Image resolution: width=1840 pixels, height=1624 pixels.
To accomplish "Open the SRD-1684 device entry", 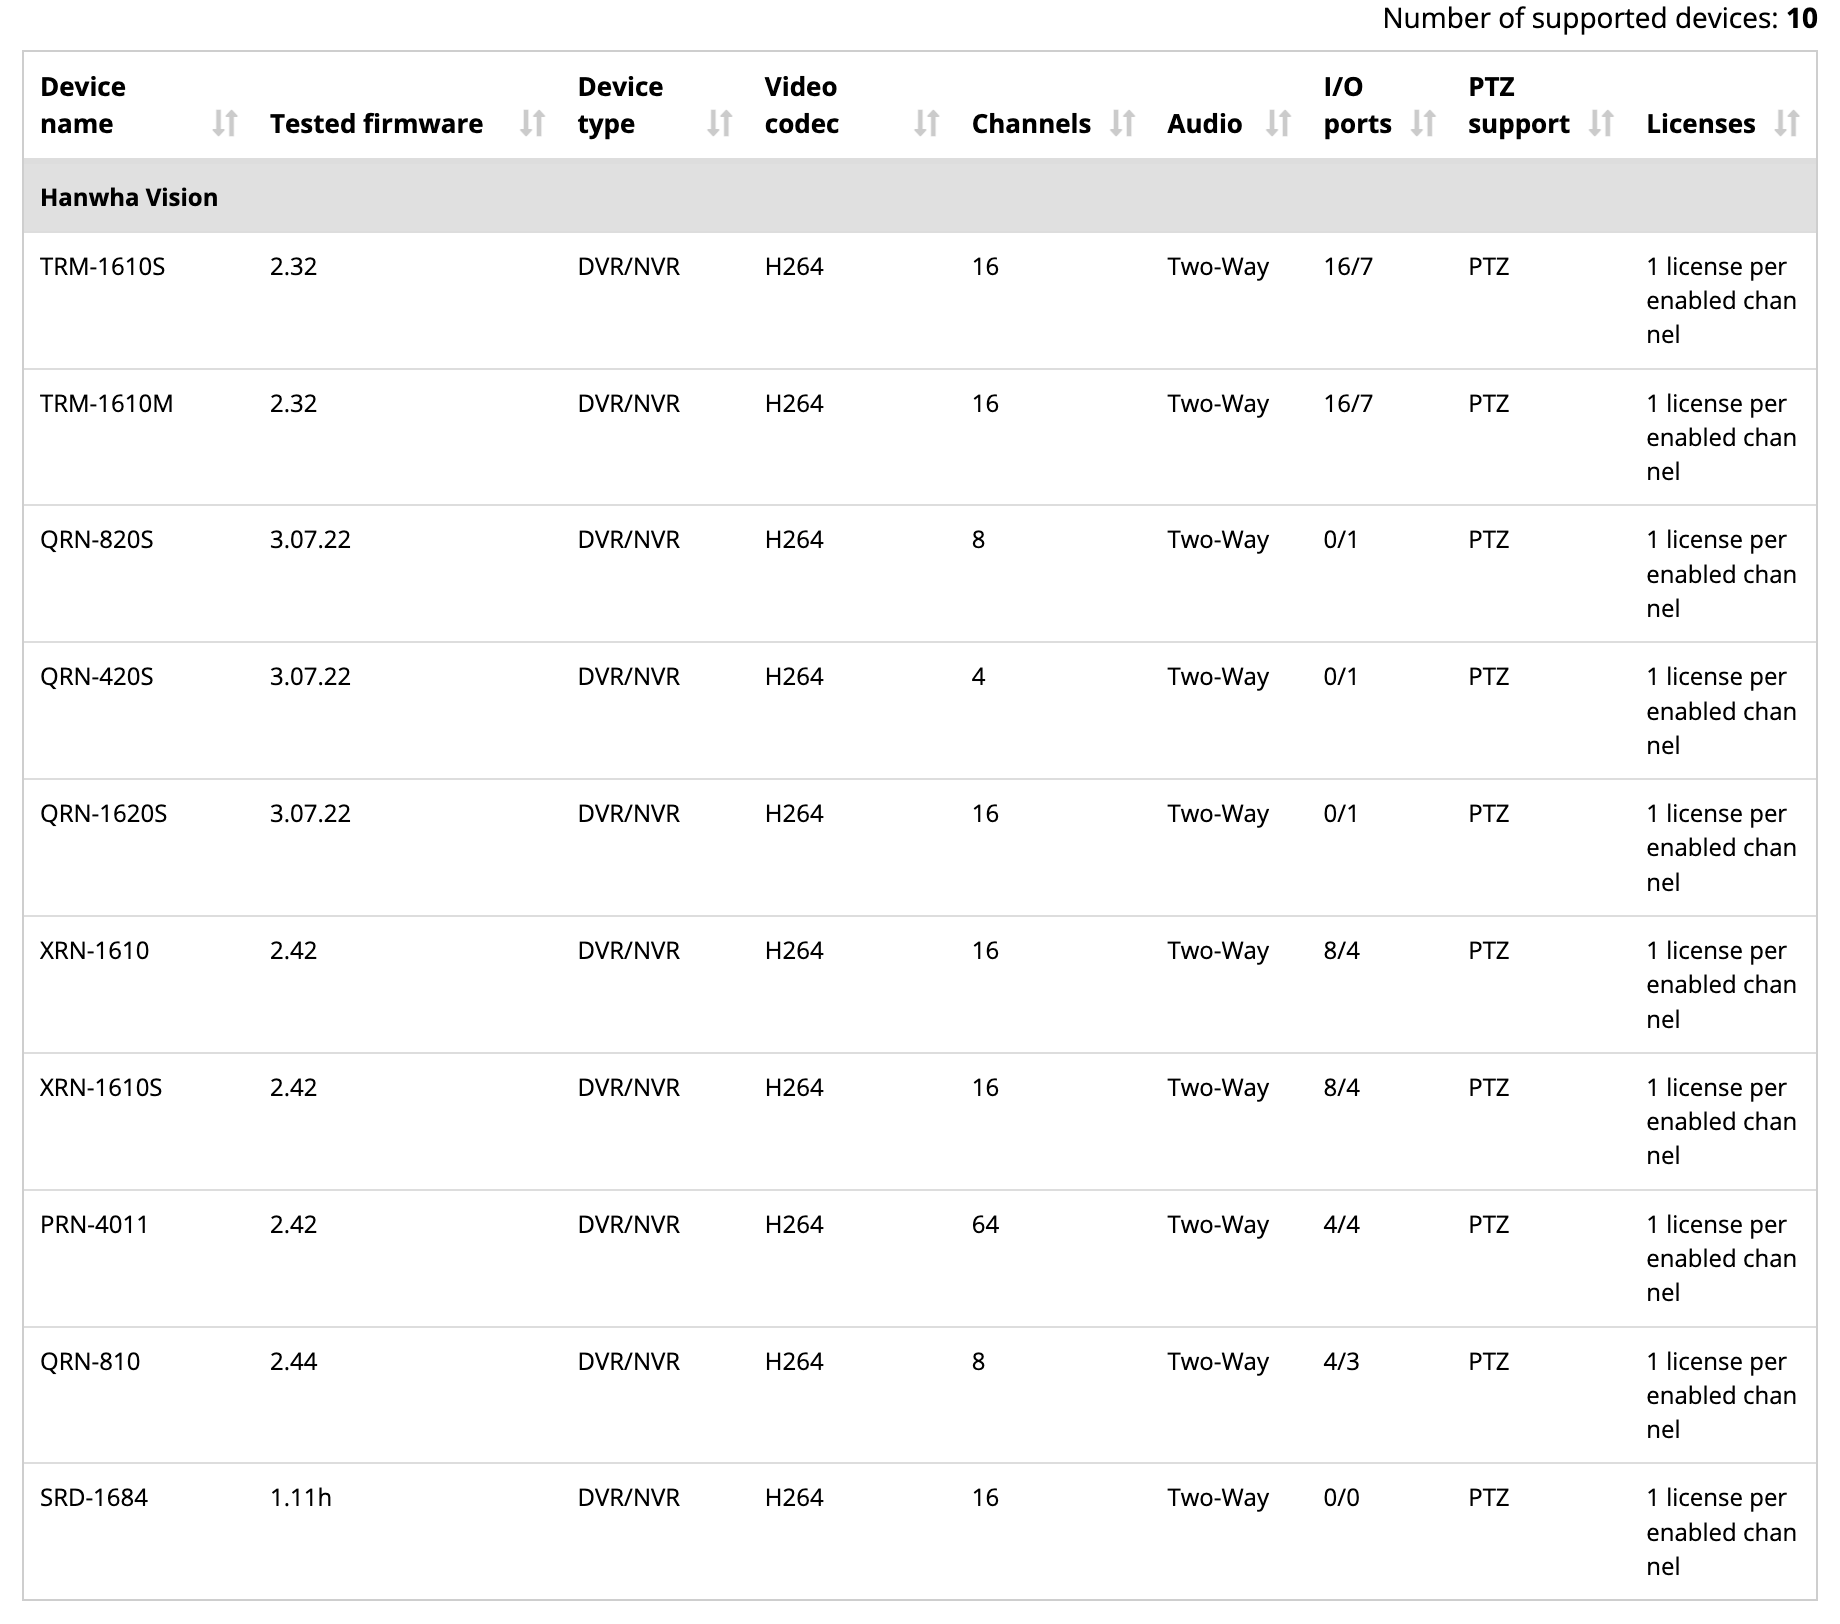I will coord(94,1498).
